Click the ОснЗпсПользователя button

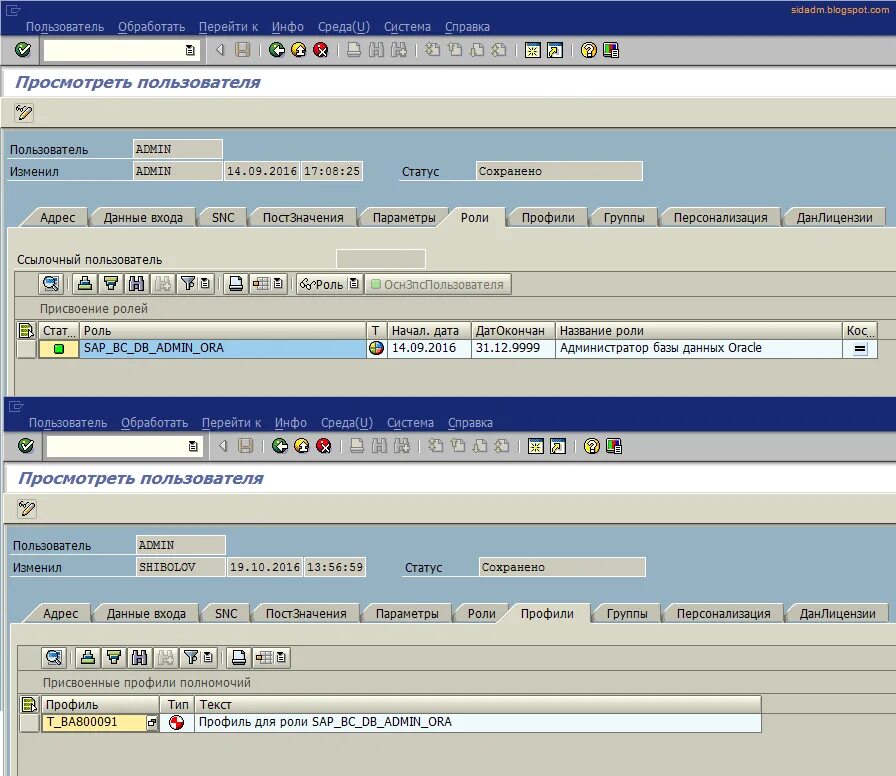click(441, 284)
